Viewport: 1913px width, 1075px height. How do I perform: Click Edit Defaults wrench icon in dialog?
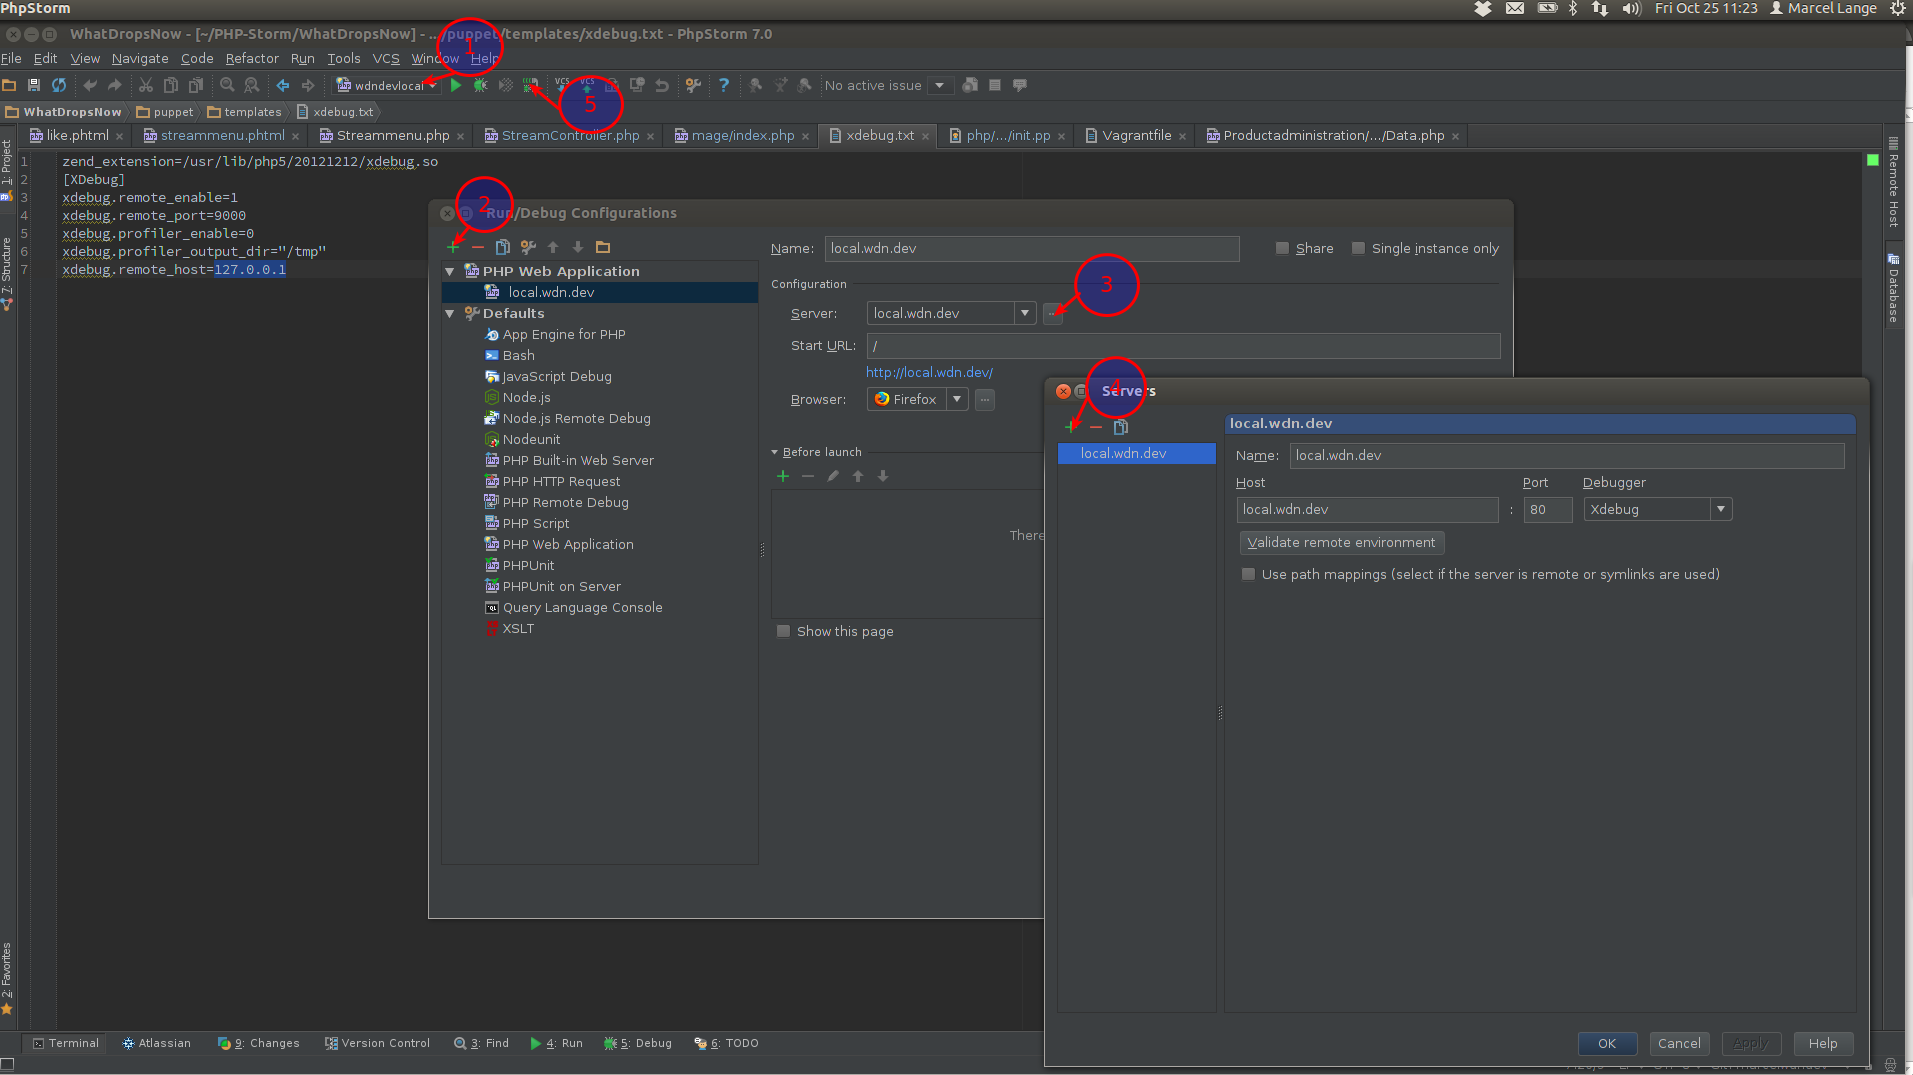tap(528, 247)
